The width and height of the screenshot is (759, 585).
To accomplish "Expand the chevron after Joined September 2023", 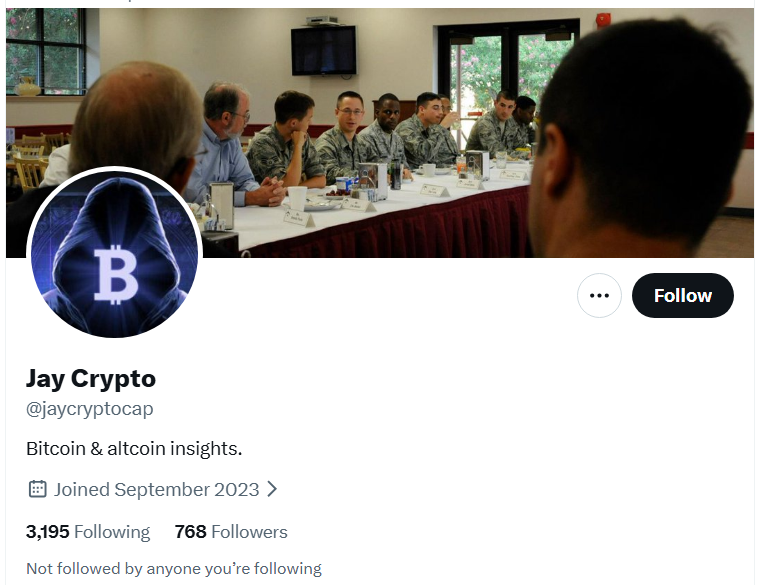I will click(x=273, y=489).
